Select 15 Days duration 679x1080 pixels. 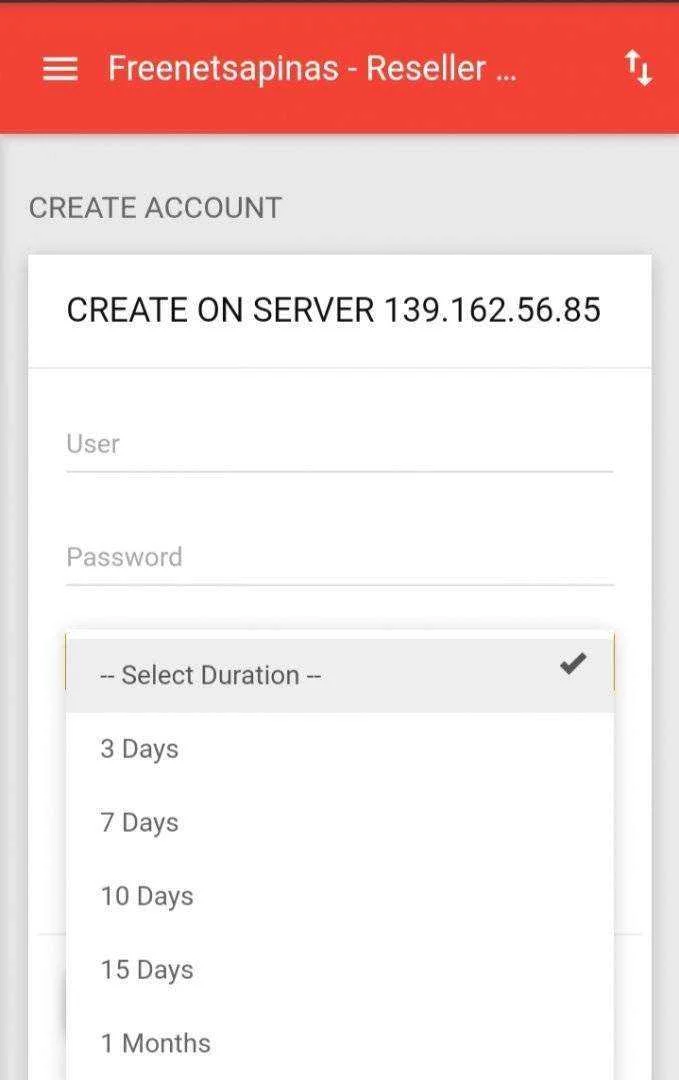click(340, 970)
